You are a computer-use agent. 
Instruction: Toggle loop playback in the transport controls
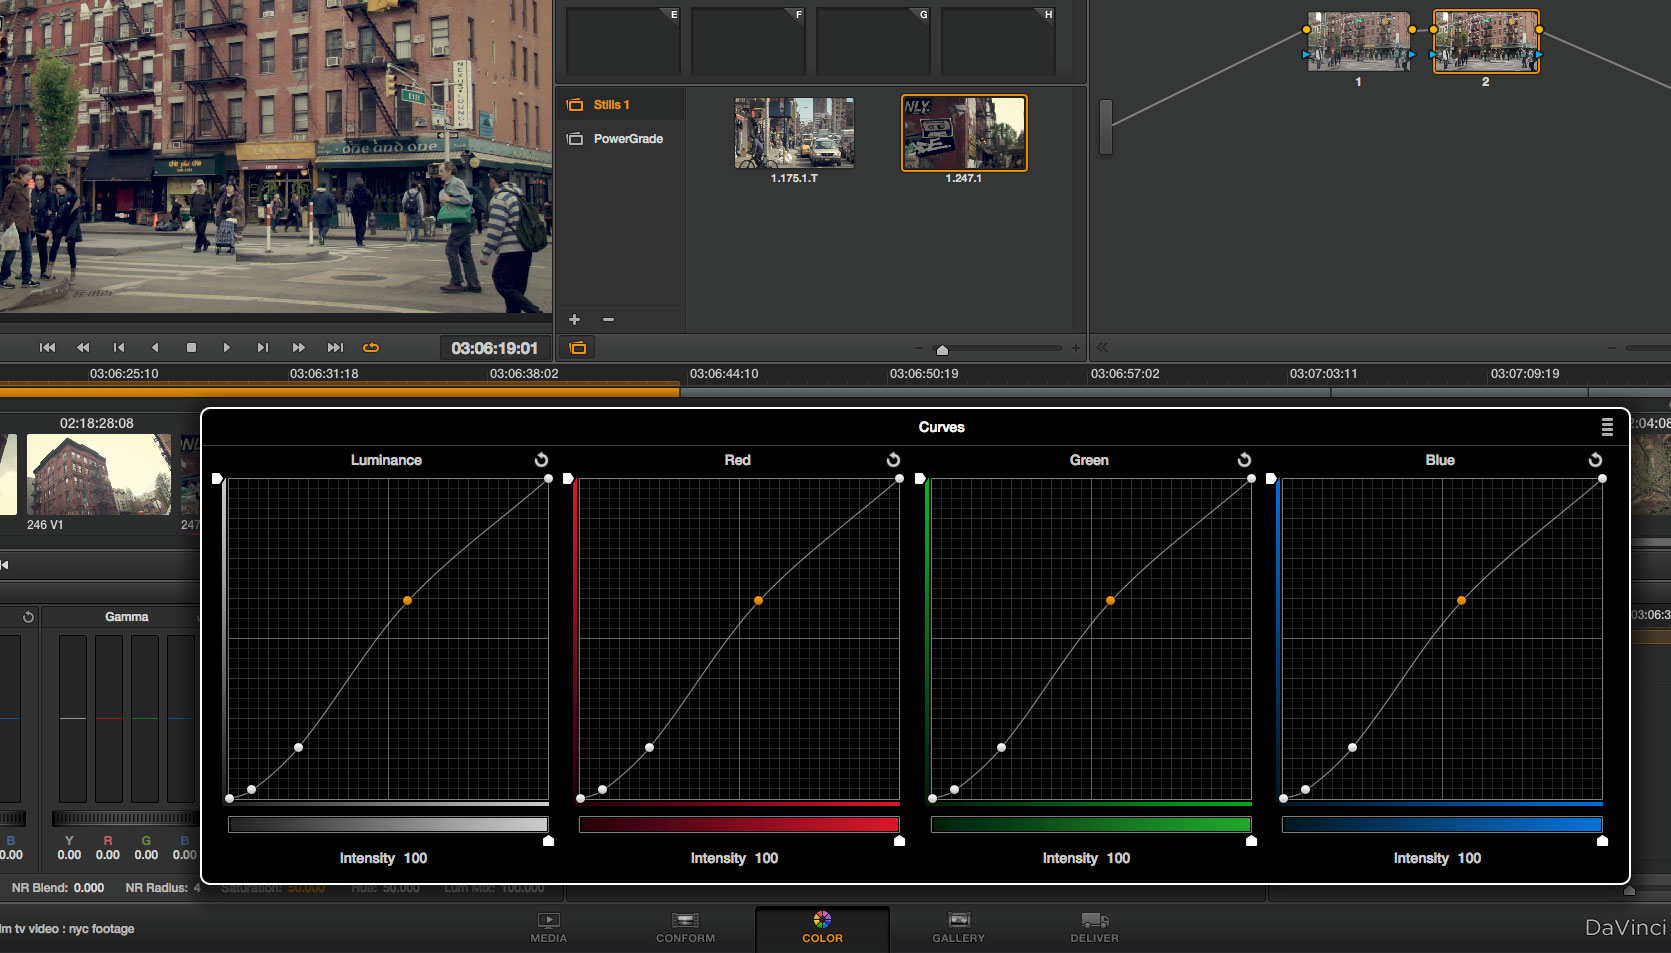pyautogui.click(x=371, y=347)
